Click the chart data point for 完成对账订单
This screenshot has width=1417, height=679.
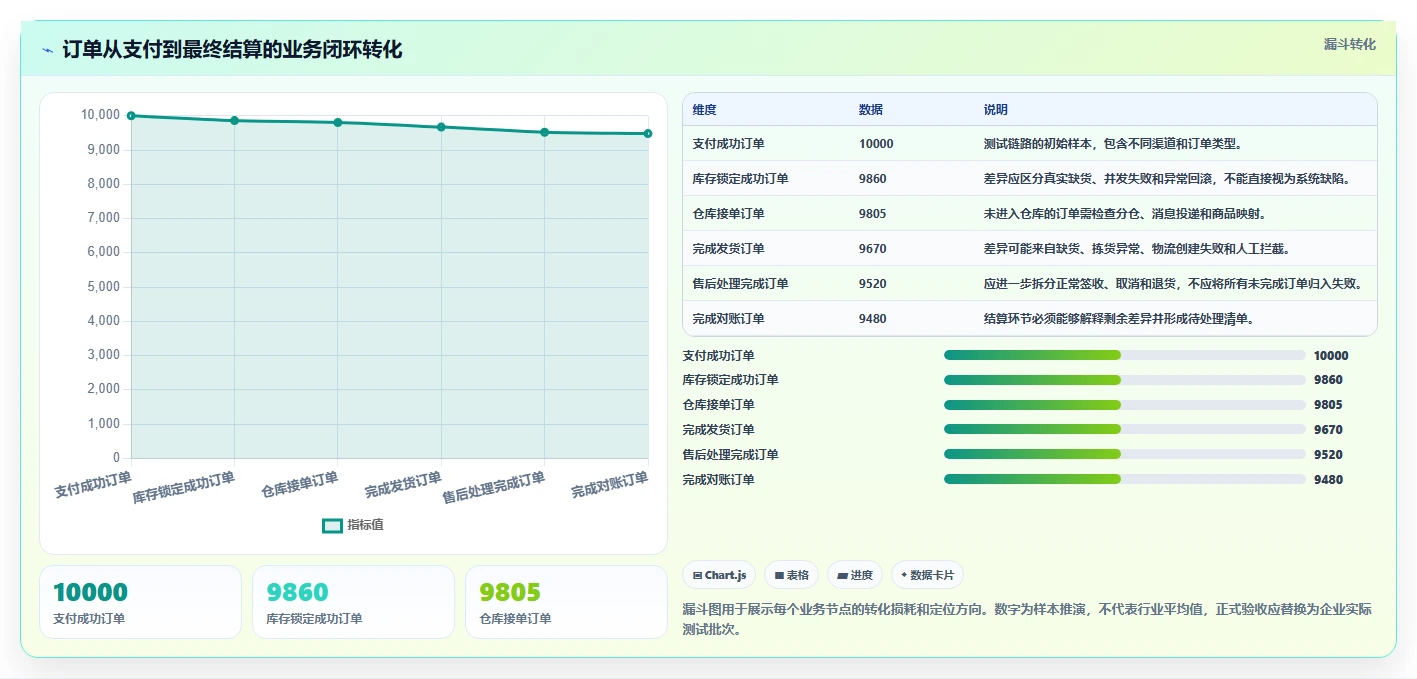[648, 134]
